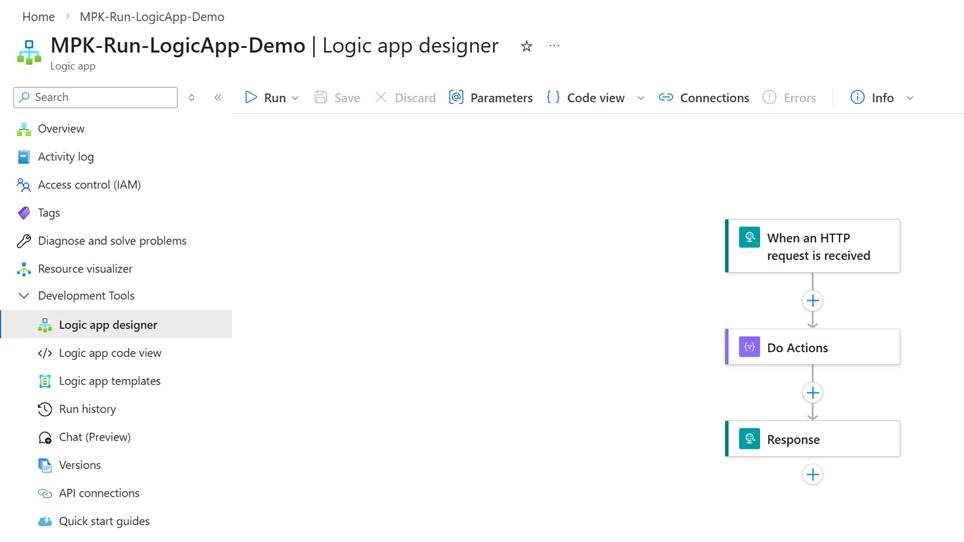The image size is (964, 542).
Task: Collapse the Development Tools section
Action: (24, 296)
